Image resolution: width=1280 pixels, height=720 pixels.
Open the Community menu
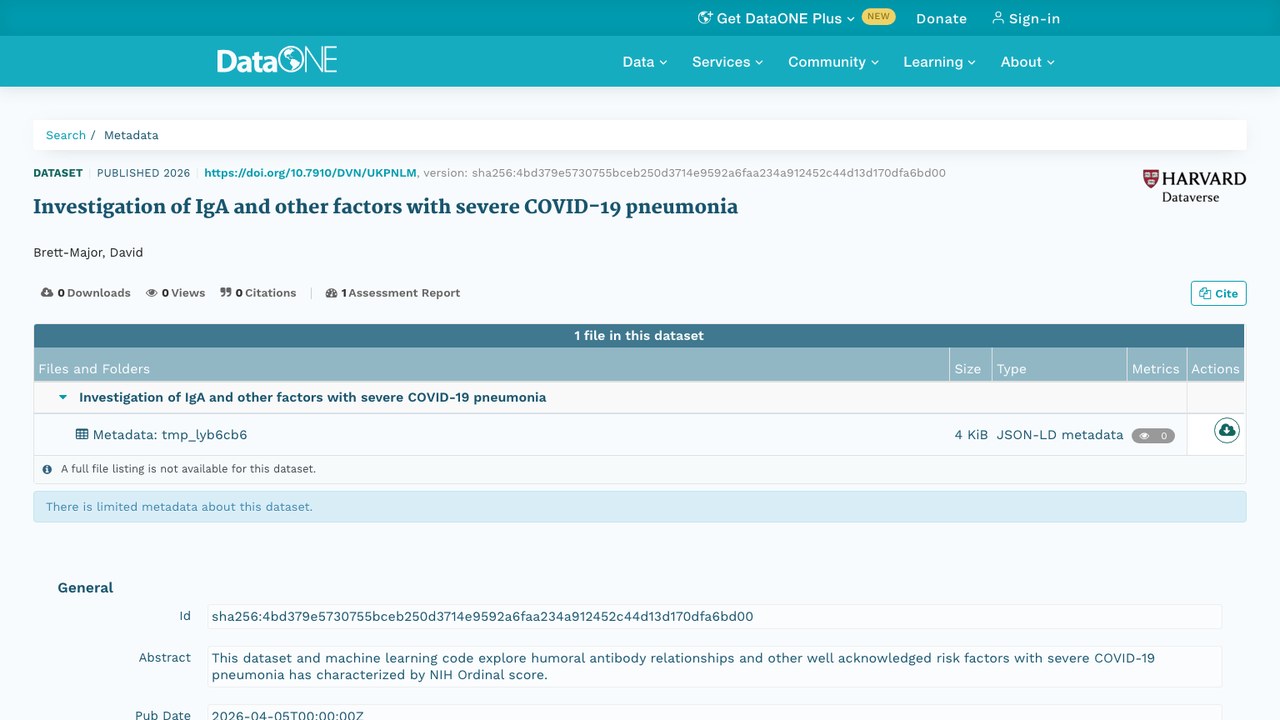click(834, 62)
